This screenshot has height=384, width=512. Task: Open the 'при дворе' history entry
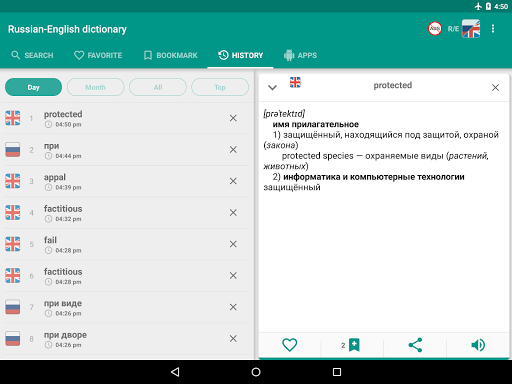[x=127, y=339]
